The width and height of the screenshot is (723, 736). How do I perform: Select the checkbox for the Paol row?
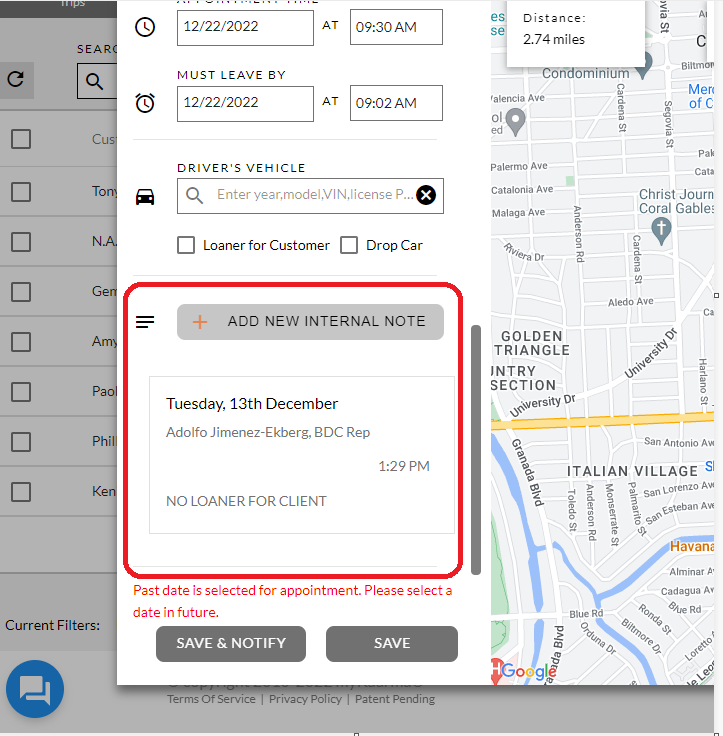point(21,392)
